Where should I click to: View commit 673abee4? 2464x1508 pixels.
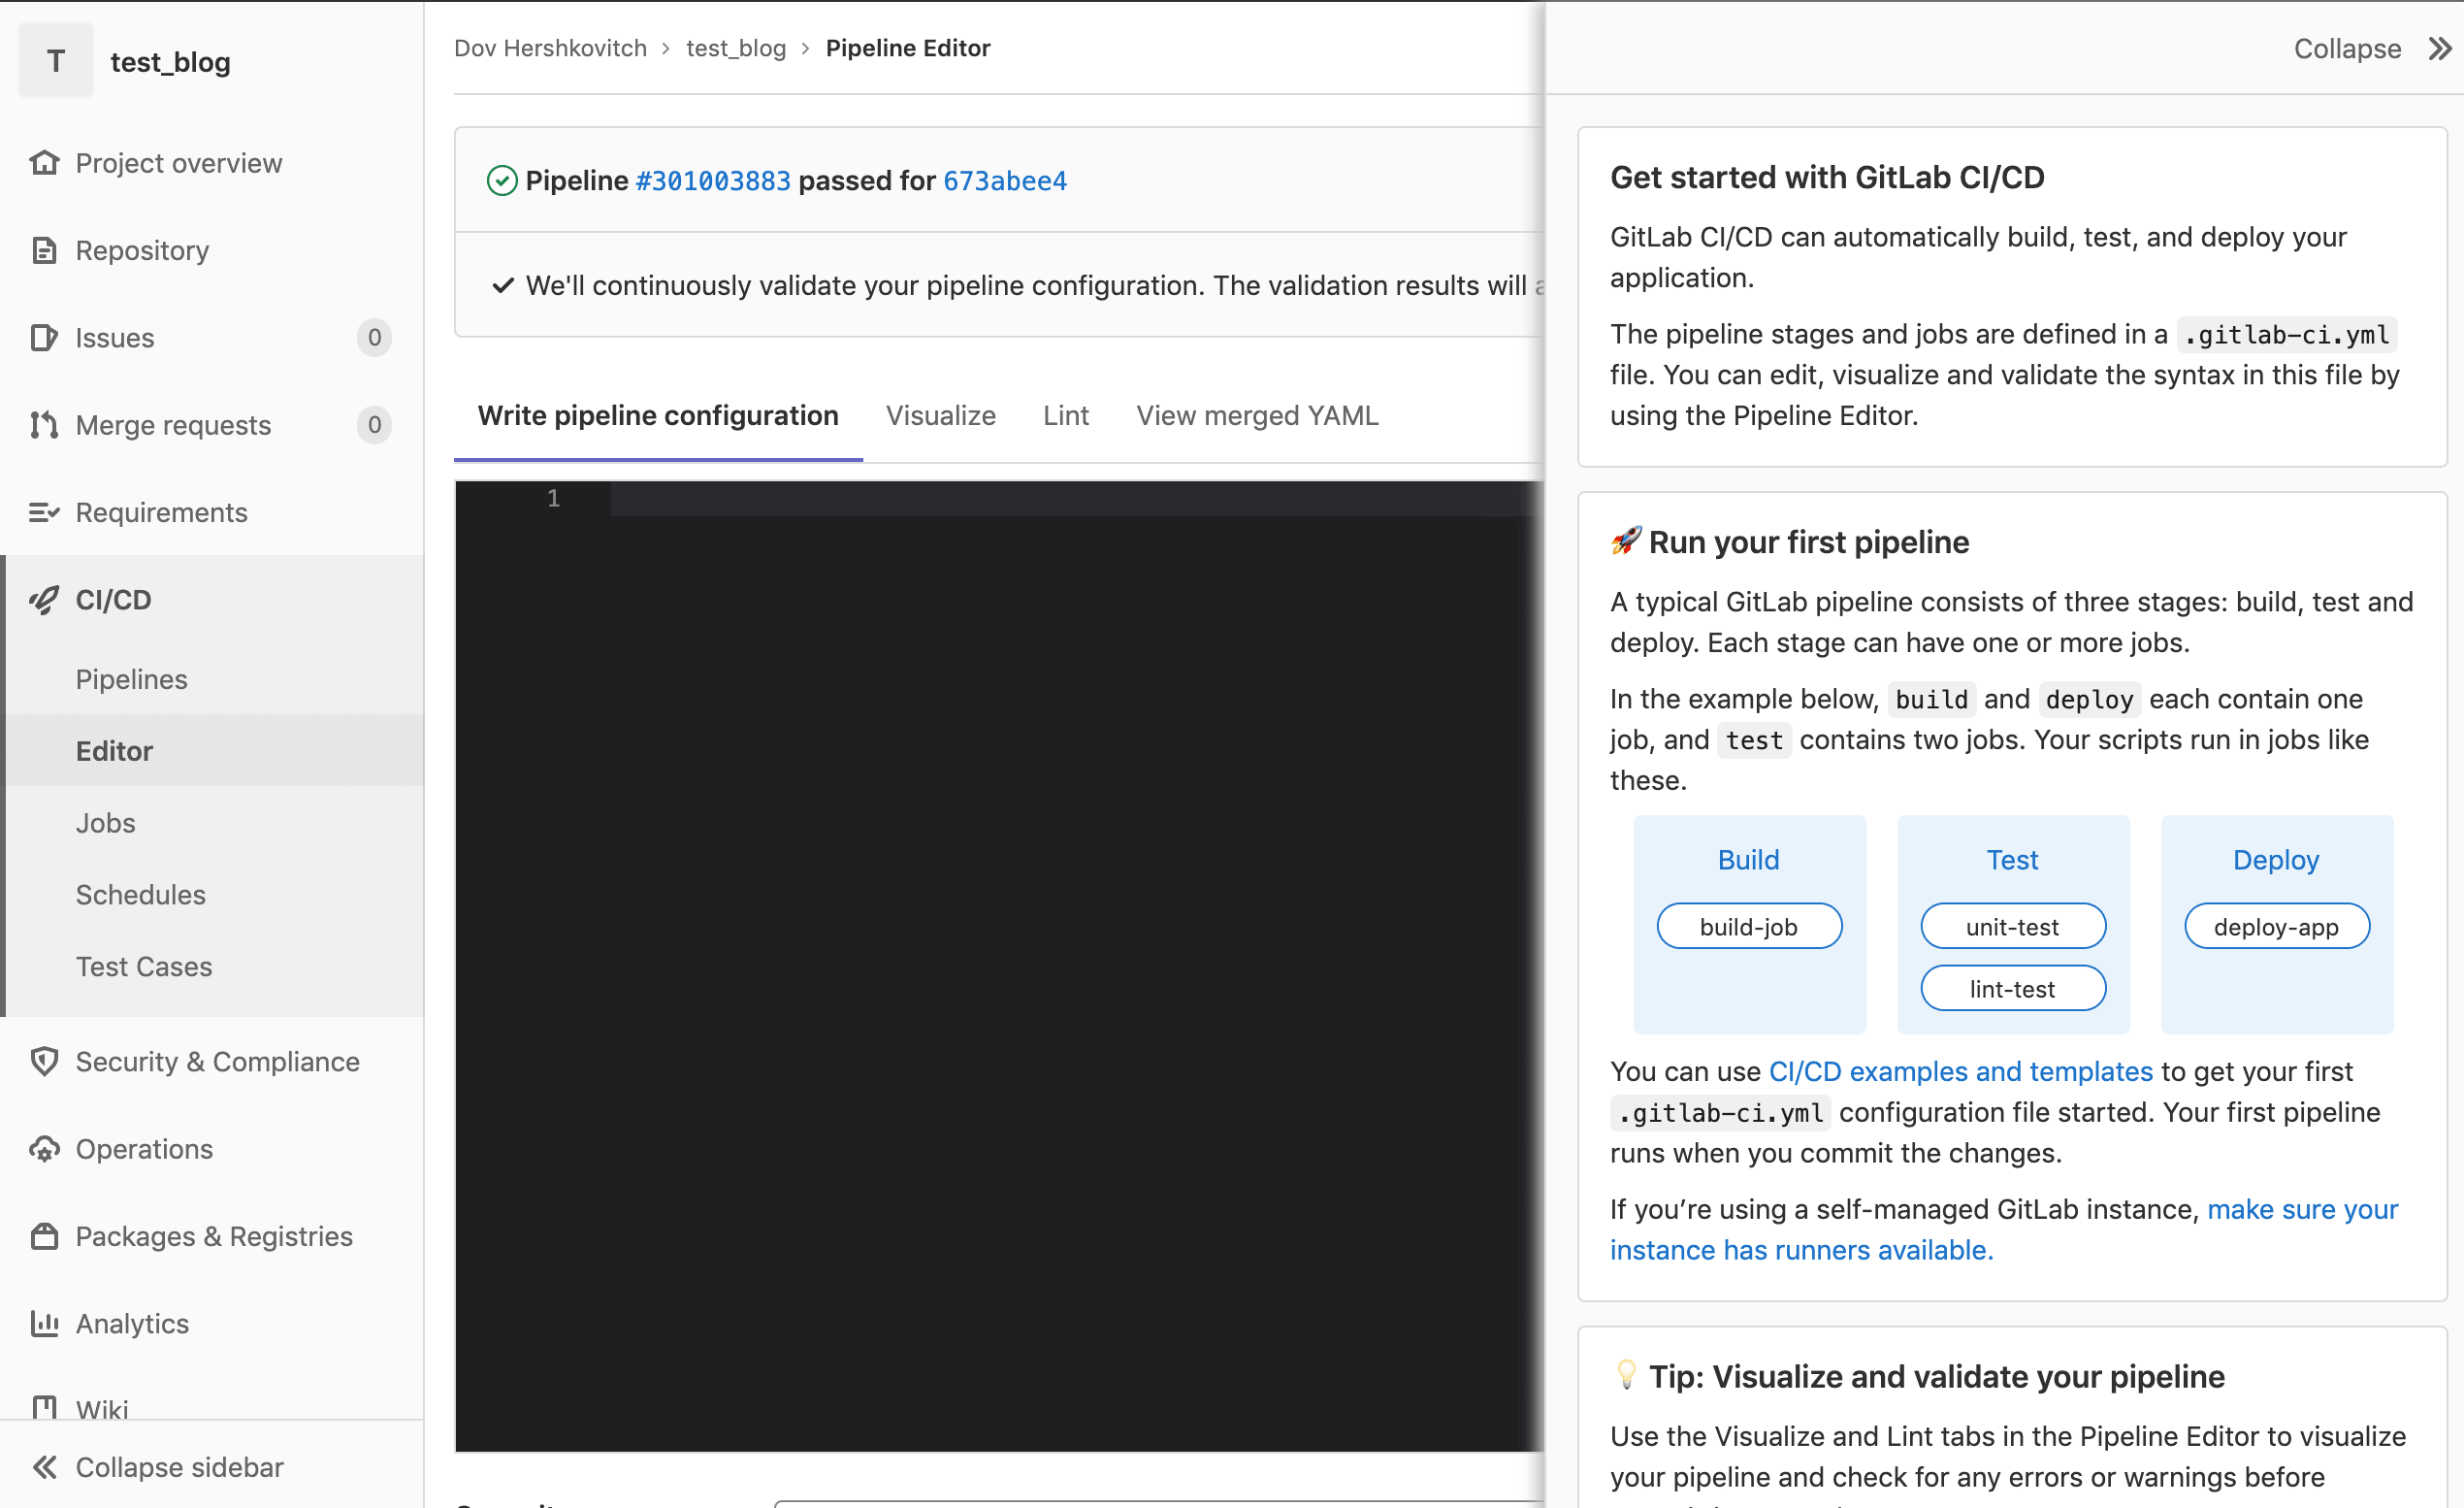tap(1004, 181)
